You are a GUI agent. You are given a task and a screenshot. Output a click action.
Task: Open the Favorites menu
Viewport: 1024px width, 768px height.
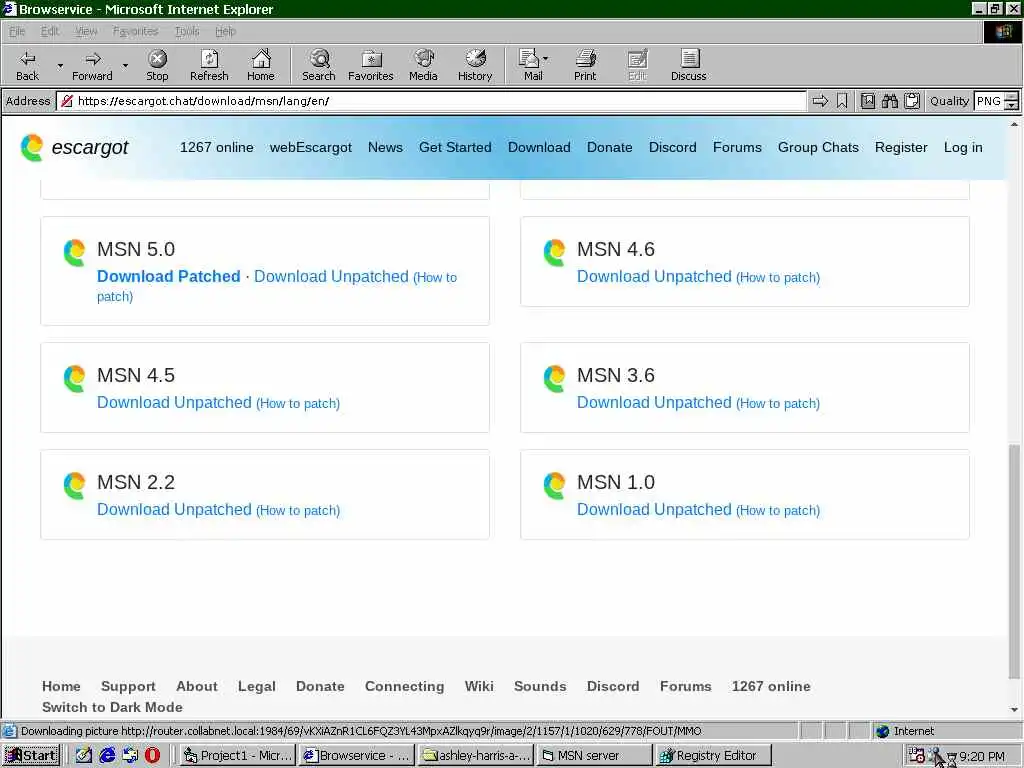point(135,31)
